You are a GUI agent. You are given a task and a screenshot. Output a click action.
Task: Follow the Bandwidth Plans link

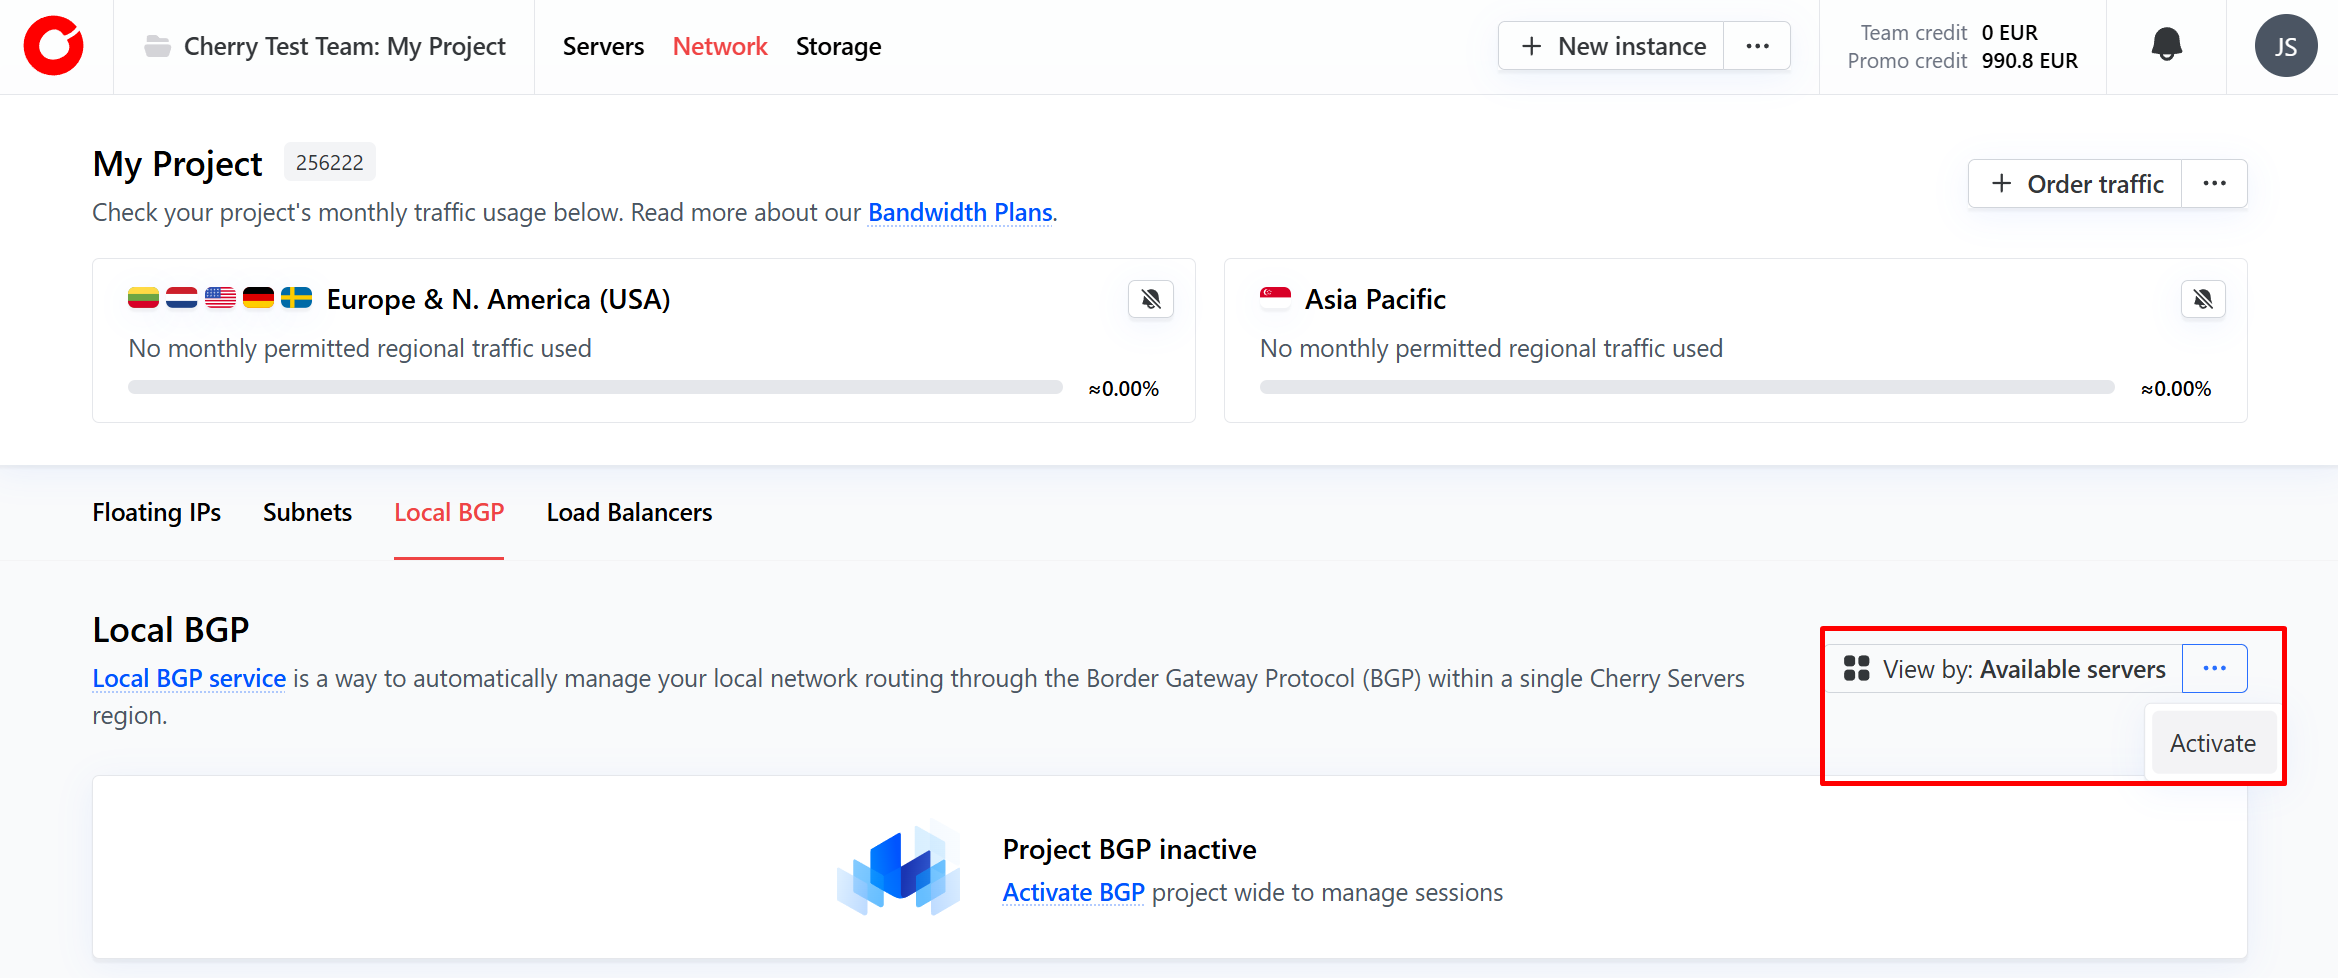point(959,212)
